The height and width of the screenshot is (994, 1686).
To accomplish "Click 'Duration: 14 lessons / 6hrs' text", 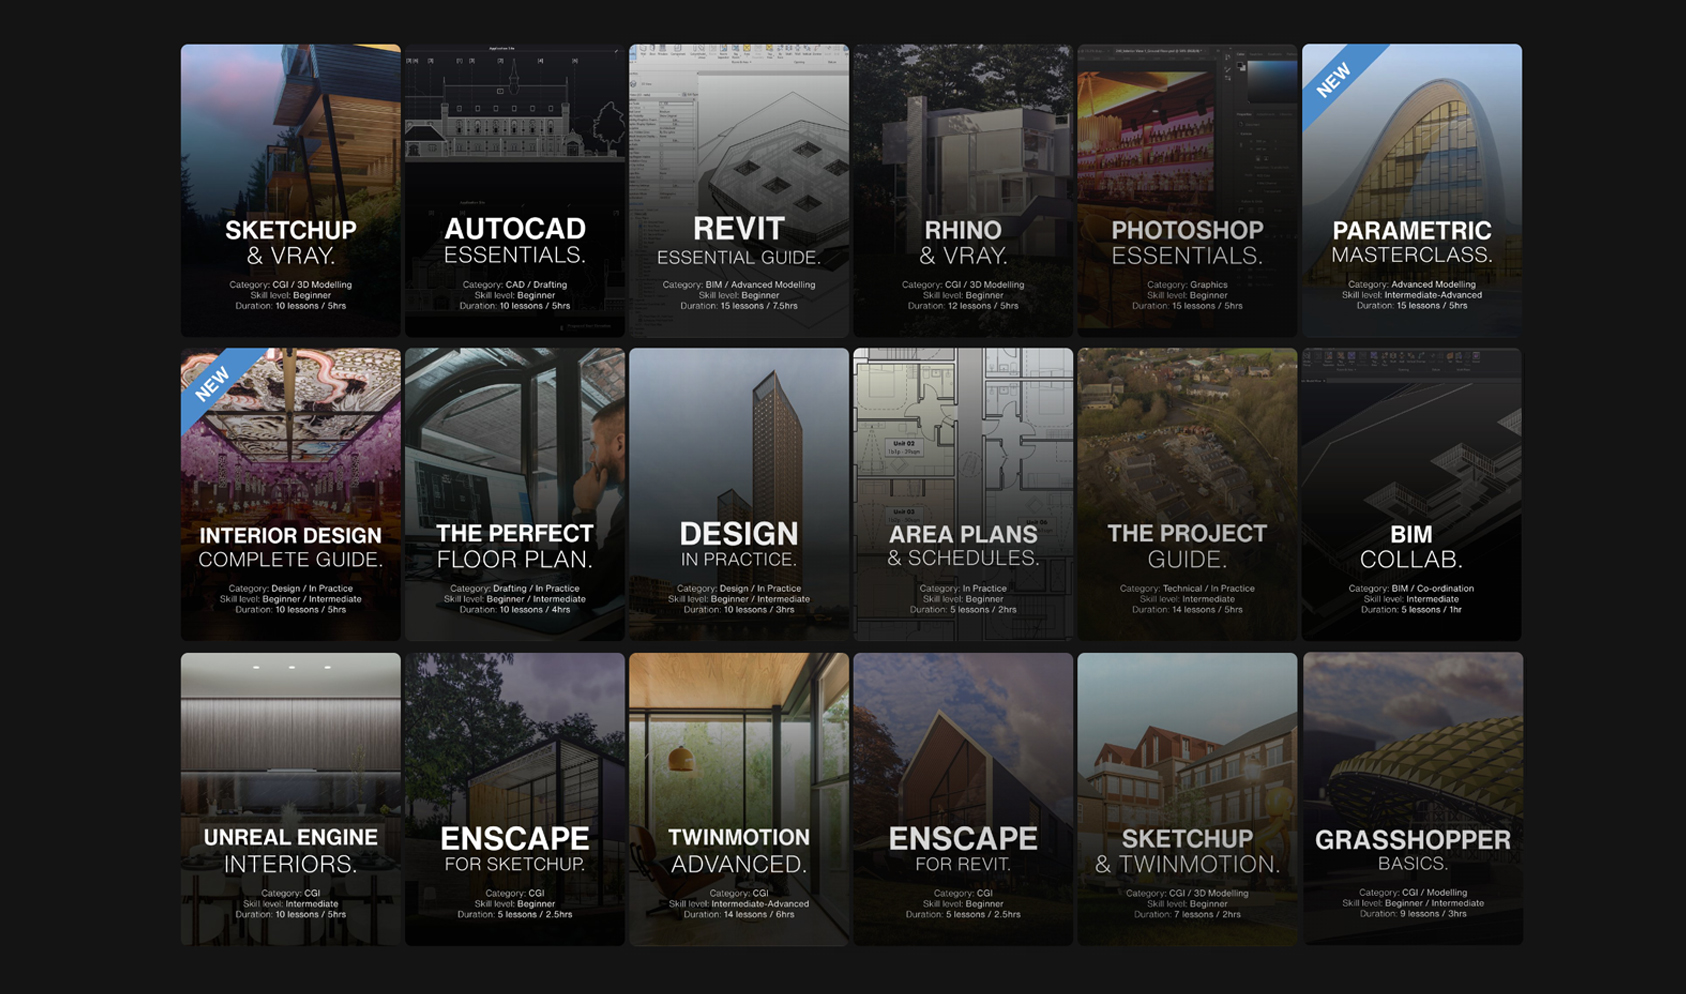I will tap(738, 914).
